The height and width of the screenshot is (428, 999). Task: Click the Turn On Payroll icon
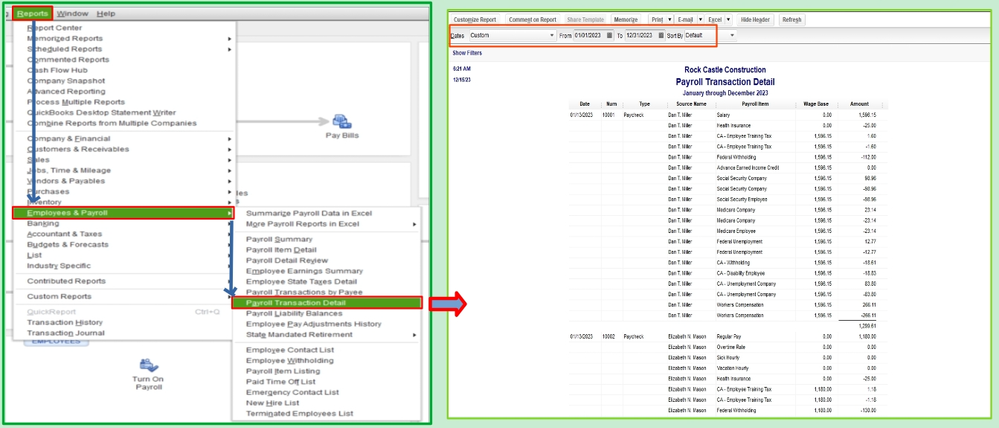[148, 366]
